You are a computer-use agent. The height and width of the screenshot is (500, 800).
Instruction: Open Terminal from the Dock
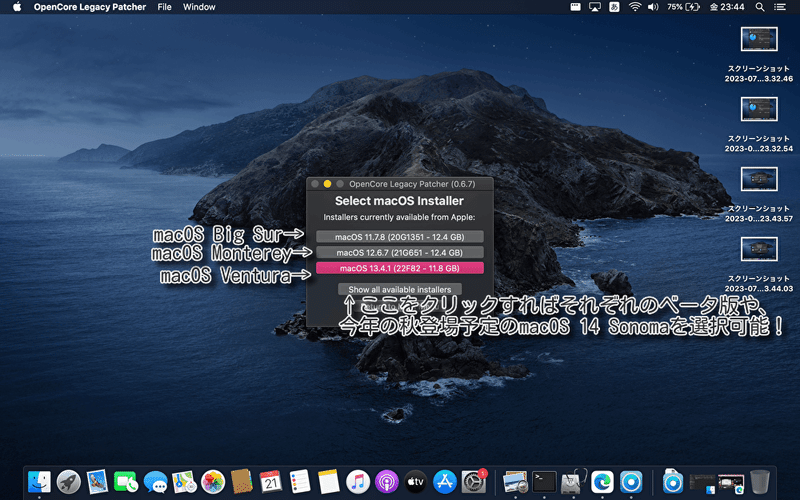[544, 482]
